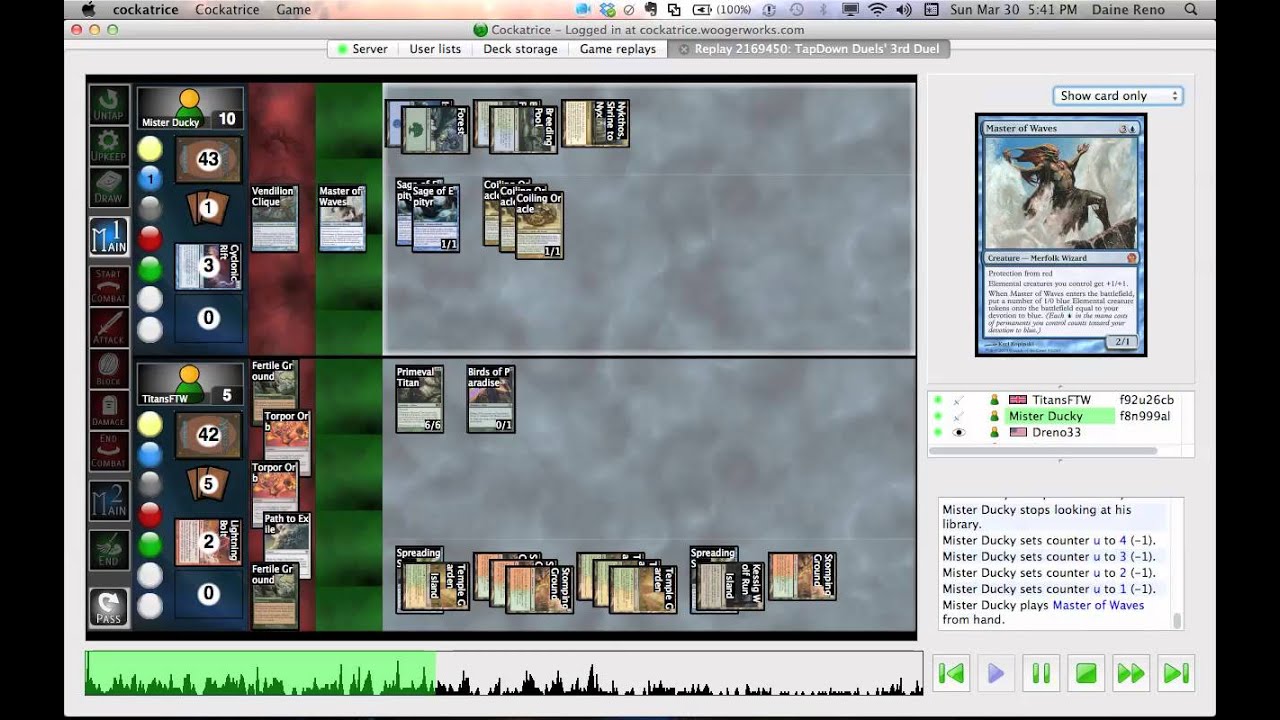Select TitansFTW in the player list
The width and height of the screenshot is (1280, 720).
tap(1061, 400)
